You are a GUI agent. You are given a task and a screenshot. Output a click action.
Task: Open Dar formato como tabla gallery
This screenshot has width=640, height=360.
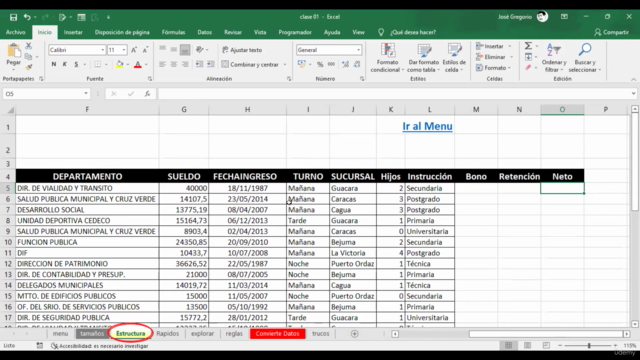click(423, 58)
